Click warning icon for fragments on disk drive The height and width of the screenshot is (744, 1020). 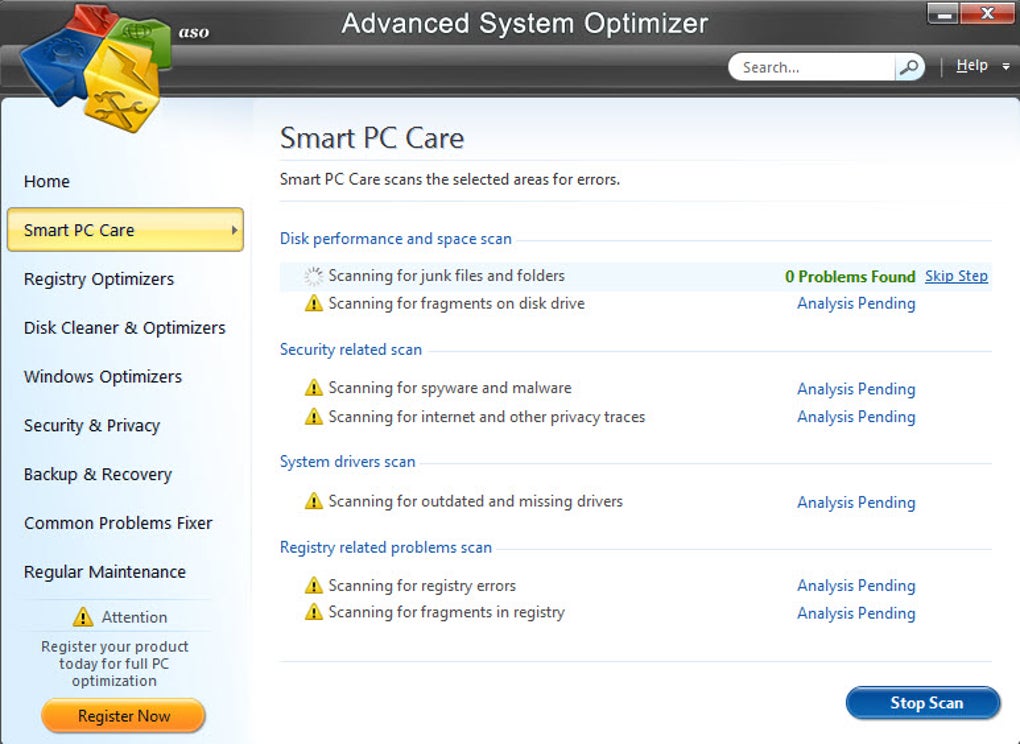(x=314, y=304)
